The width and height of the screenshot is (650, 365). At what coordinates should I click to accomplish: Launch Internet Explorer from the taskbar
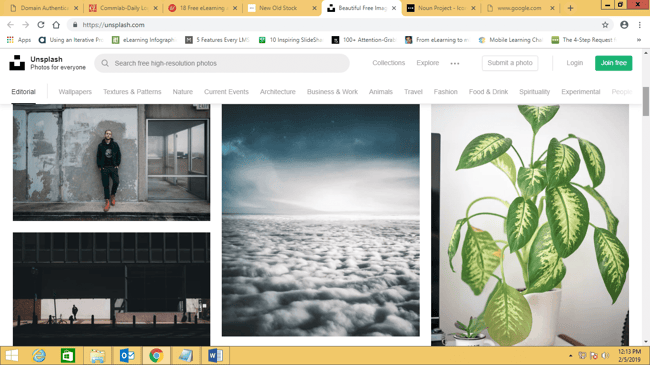(x=39, y=355)
